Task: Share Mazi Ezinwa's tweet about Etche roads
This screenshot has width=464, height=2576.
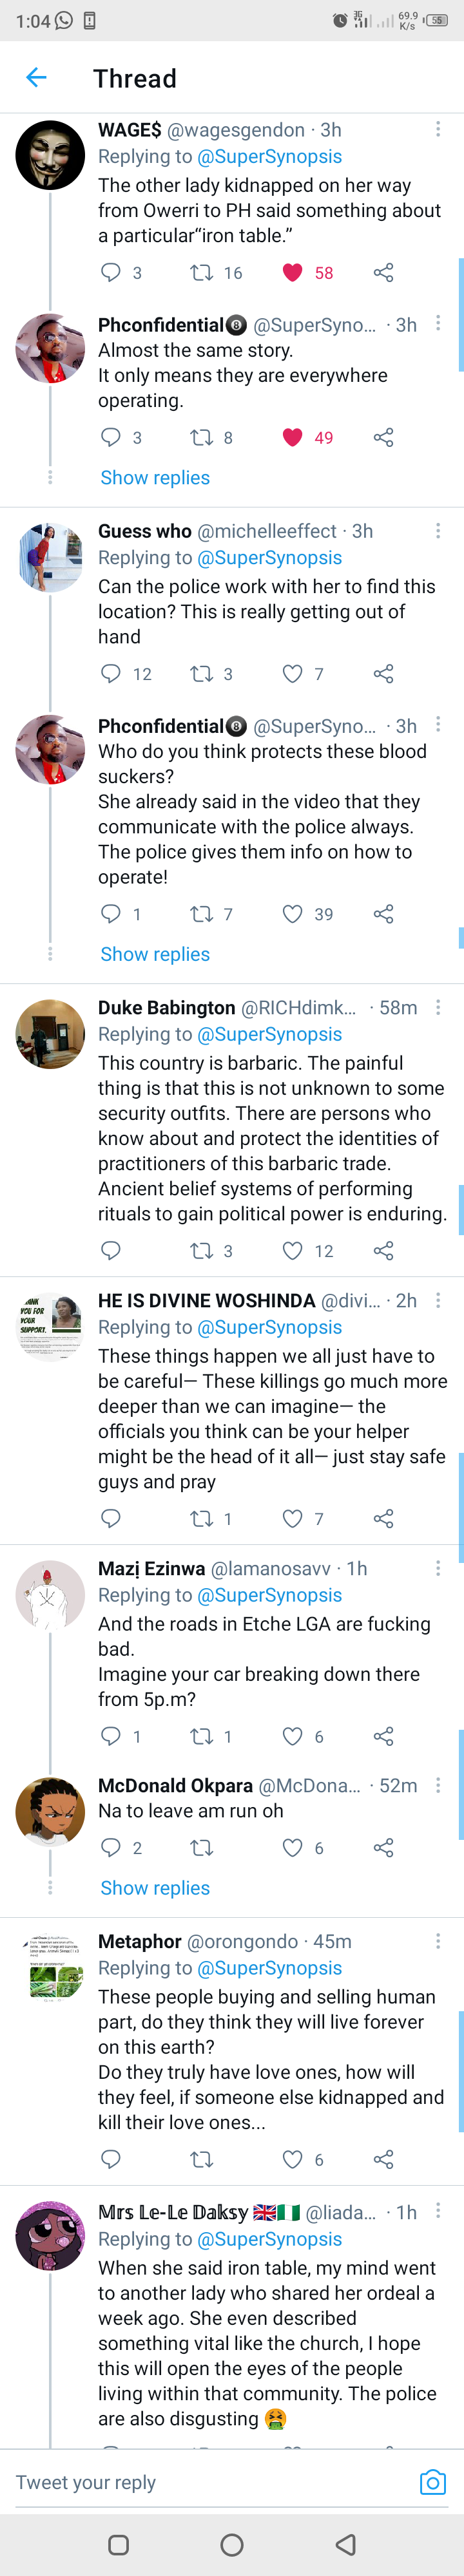Action: coord(383,1737)
